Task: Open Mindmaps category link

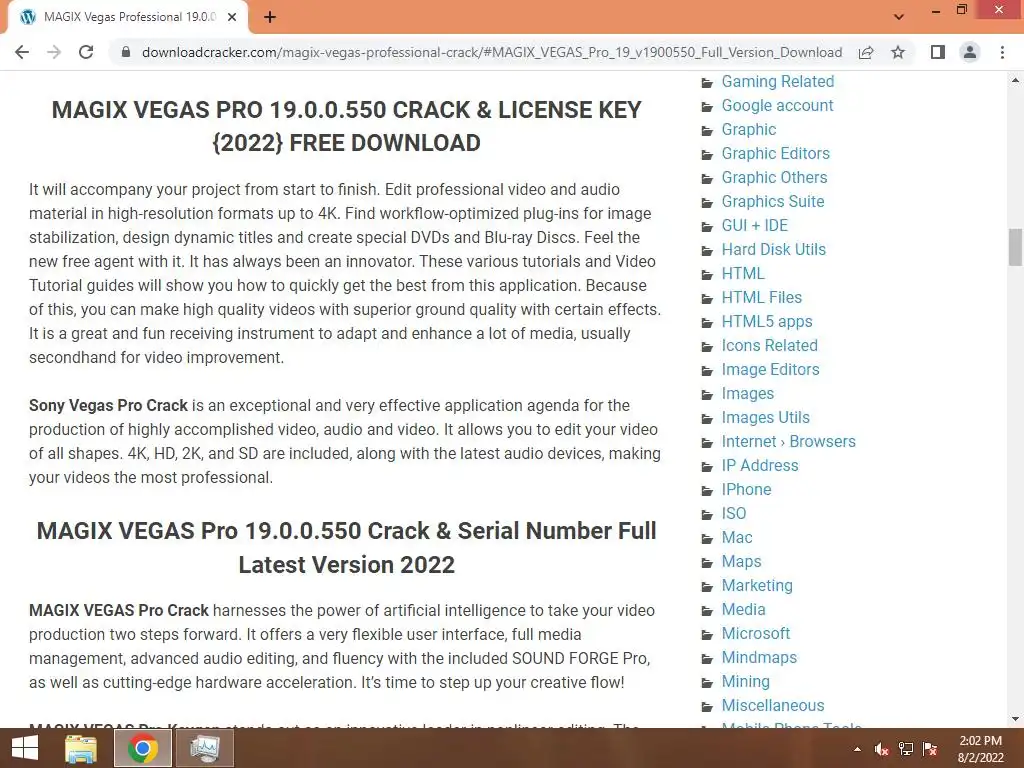Action: coord(759,658)
